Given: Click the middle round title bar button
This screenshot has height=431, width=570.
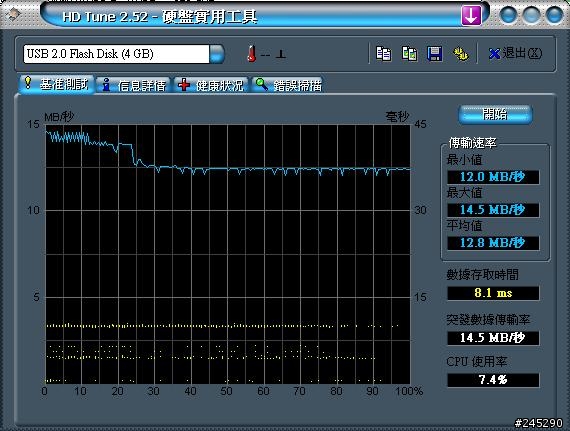Looking at the screenshot, I should 531,15.
